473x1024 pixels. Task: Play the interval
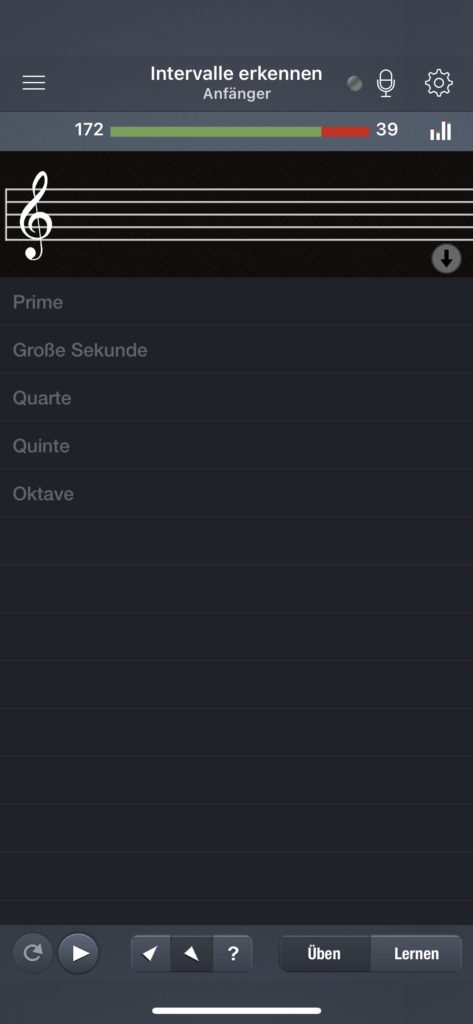click(x=78, y=953)
